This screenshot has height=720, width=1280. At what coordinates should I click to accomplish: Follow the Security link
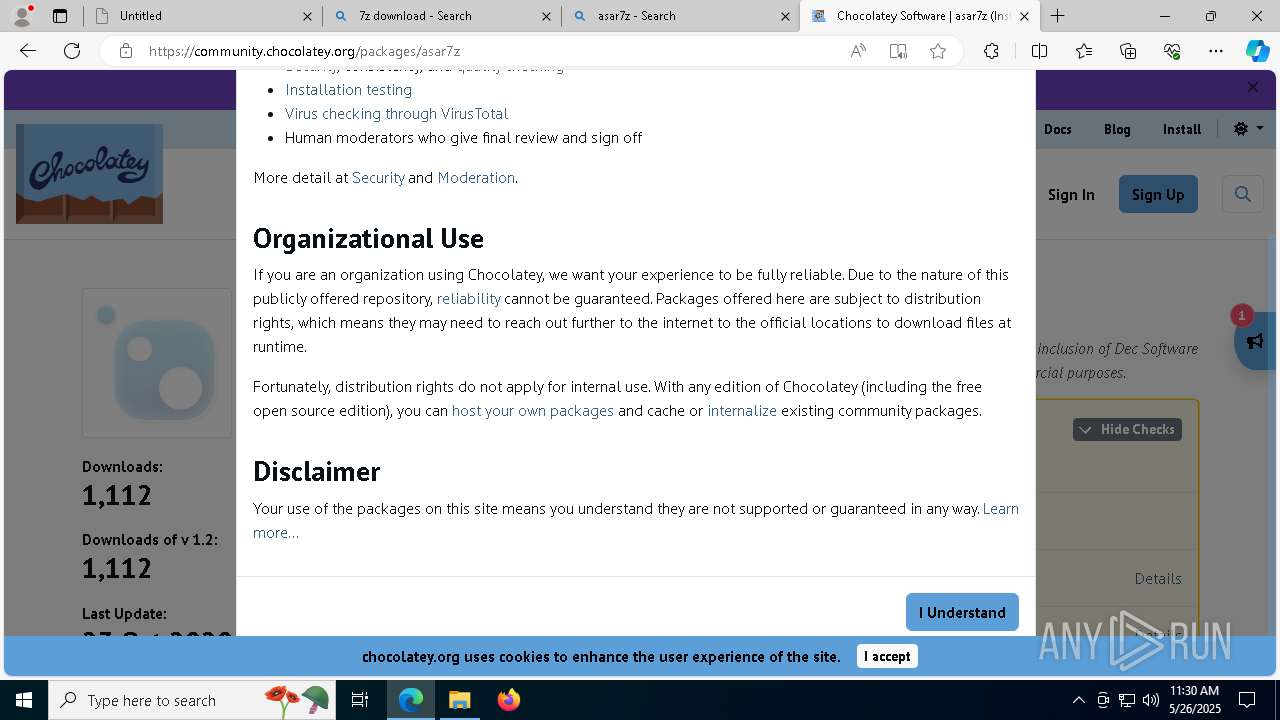[378, 177]
